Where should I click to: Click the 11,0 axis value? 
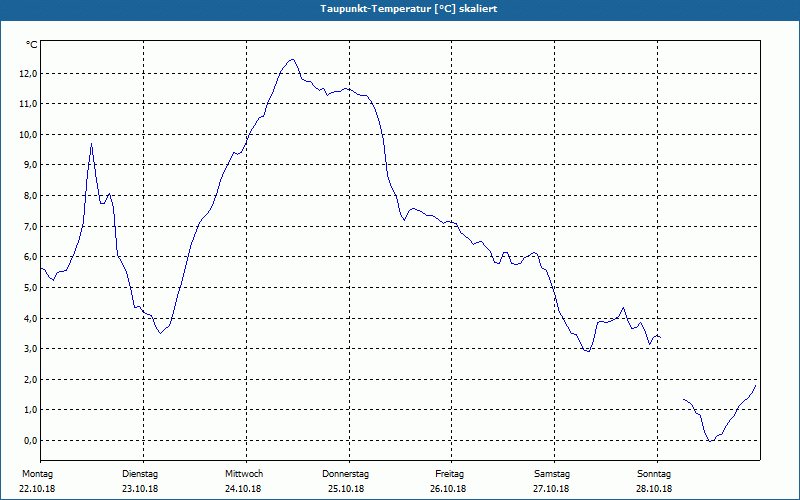(28, 104)
